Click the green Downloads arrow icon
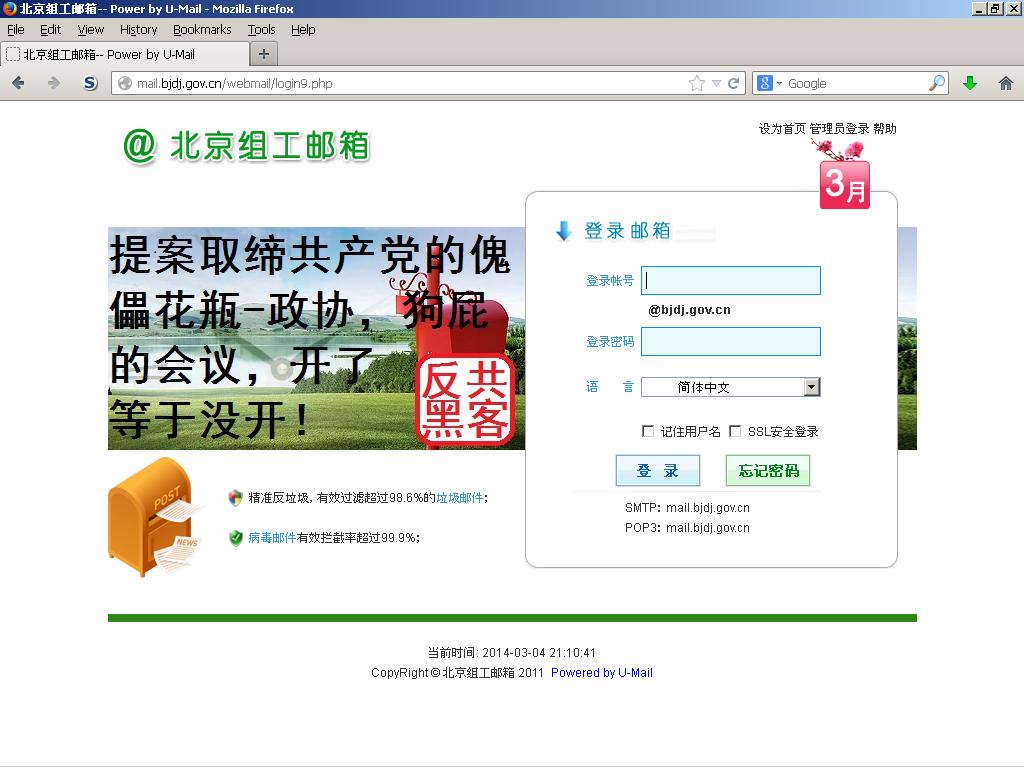Image resolution: width=1024 pixels, height=768 pixels. pos(969,83)
